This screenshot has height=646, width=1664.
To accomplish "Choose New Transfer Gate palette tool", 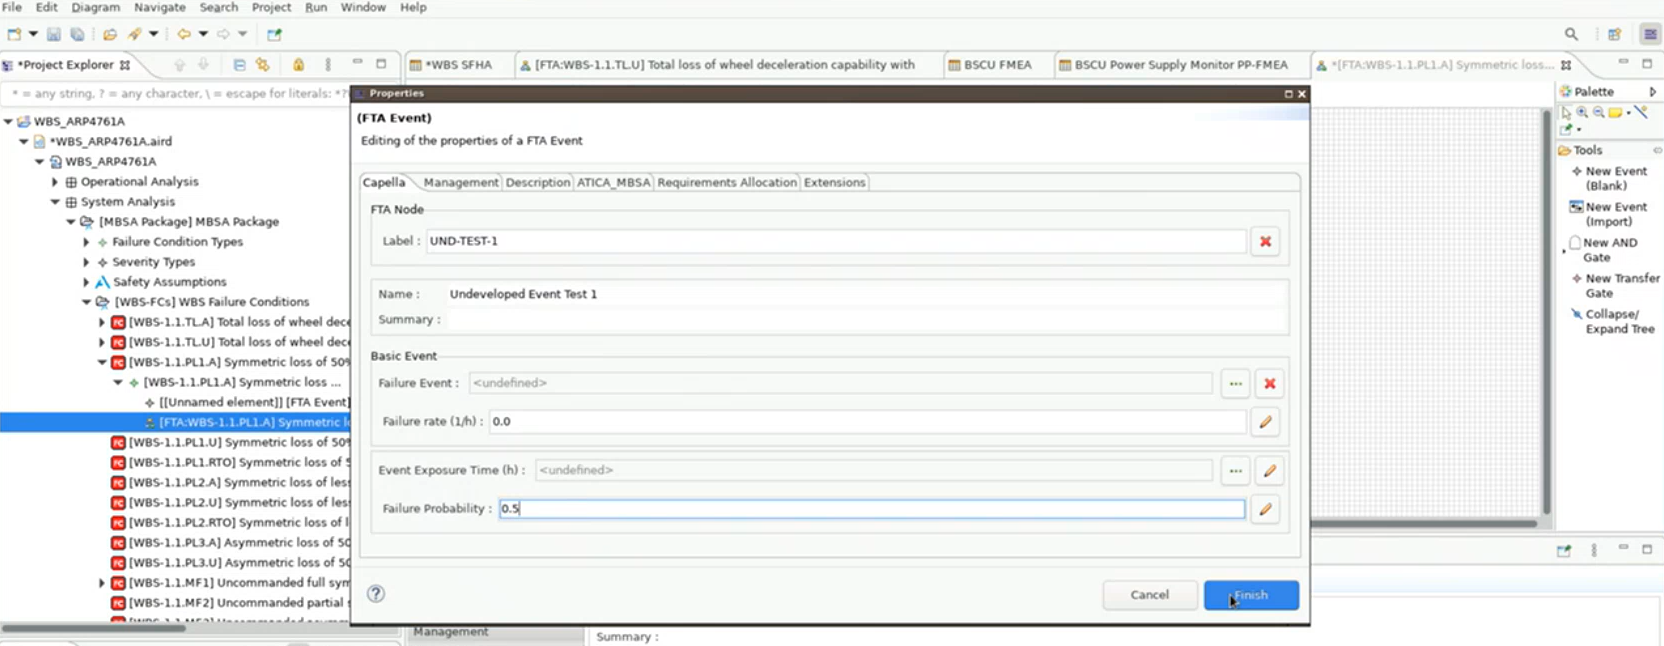I will pyautogui.click(x=1614, y=286).
